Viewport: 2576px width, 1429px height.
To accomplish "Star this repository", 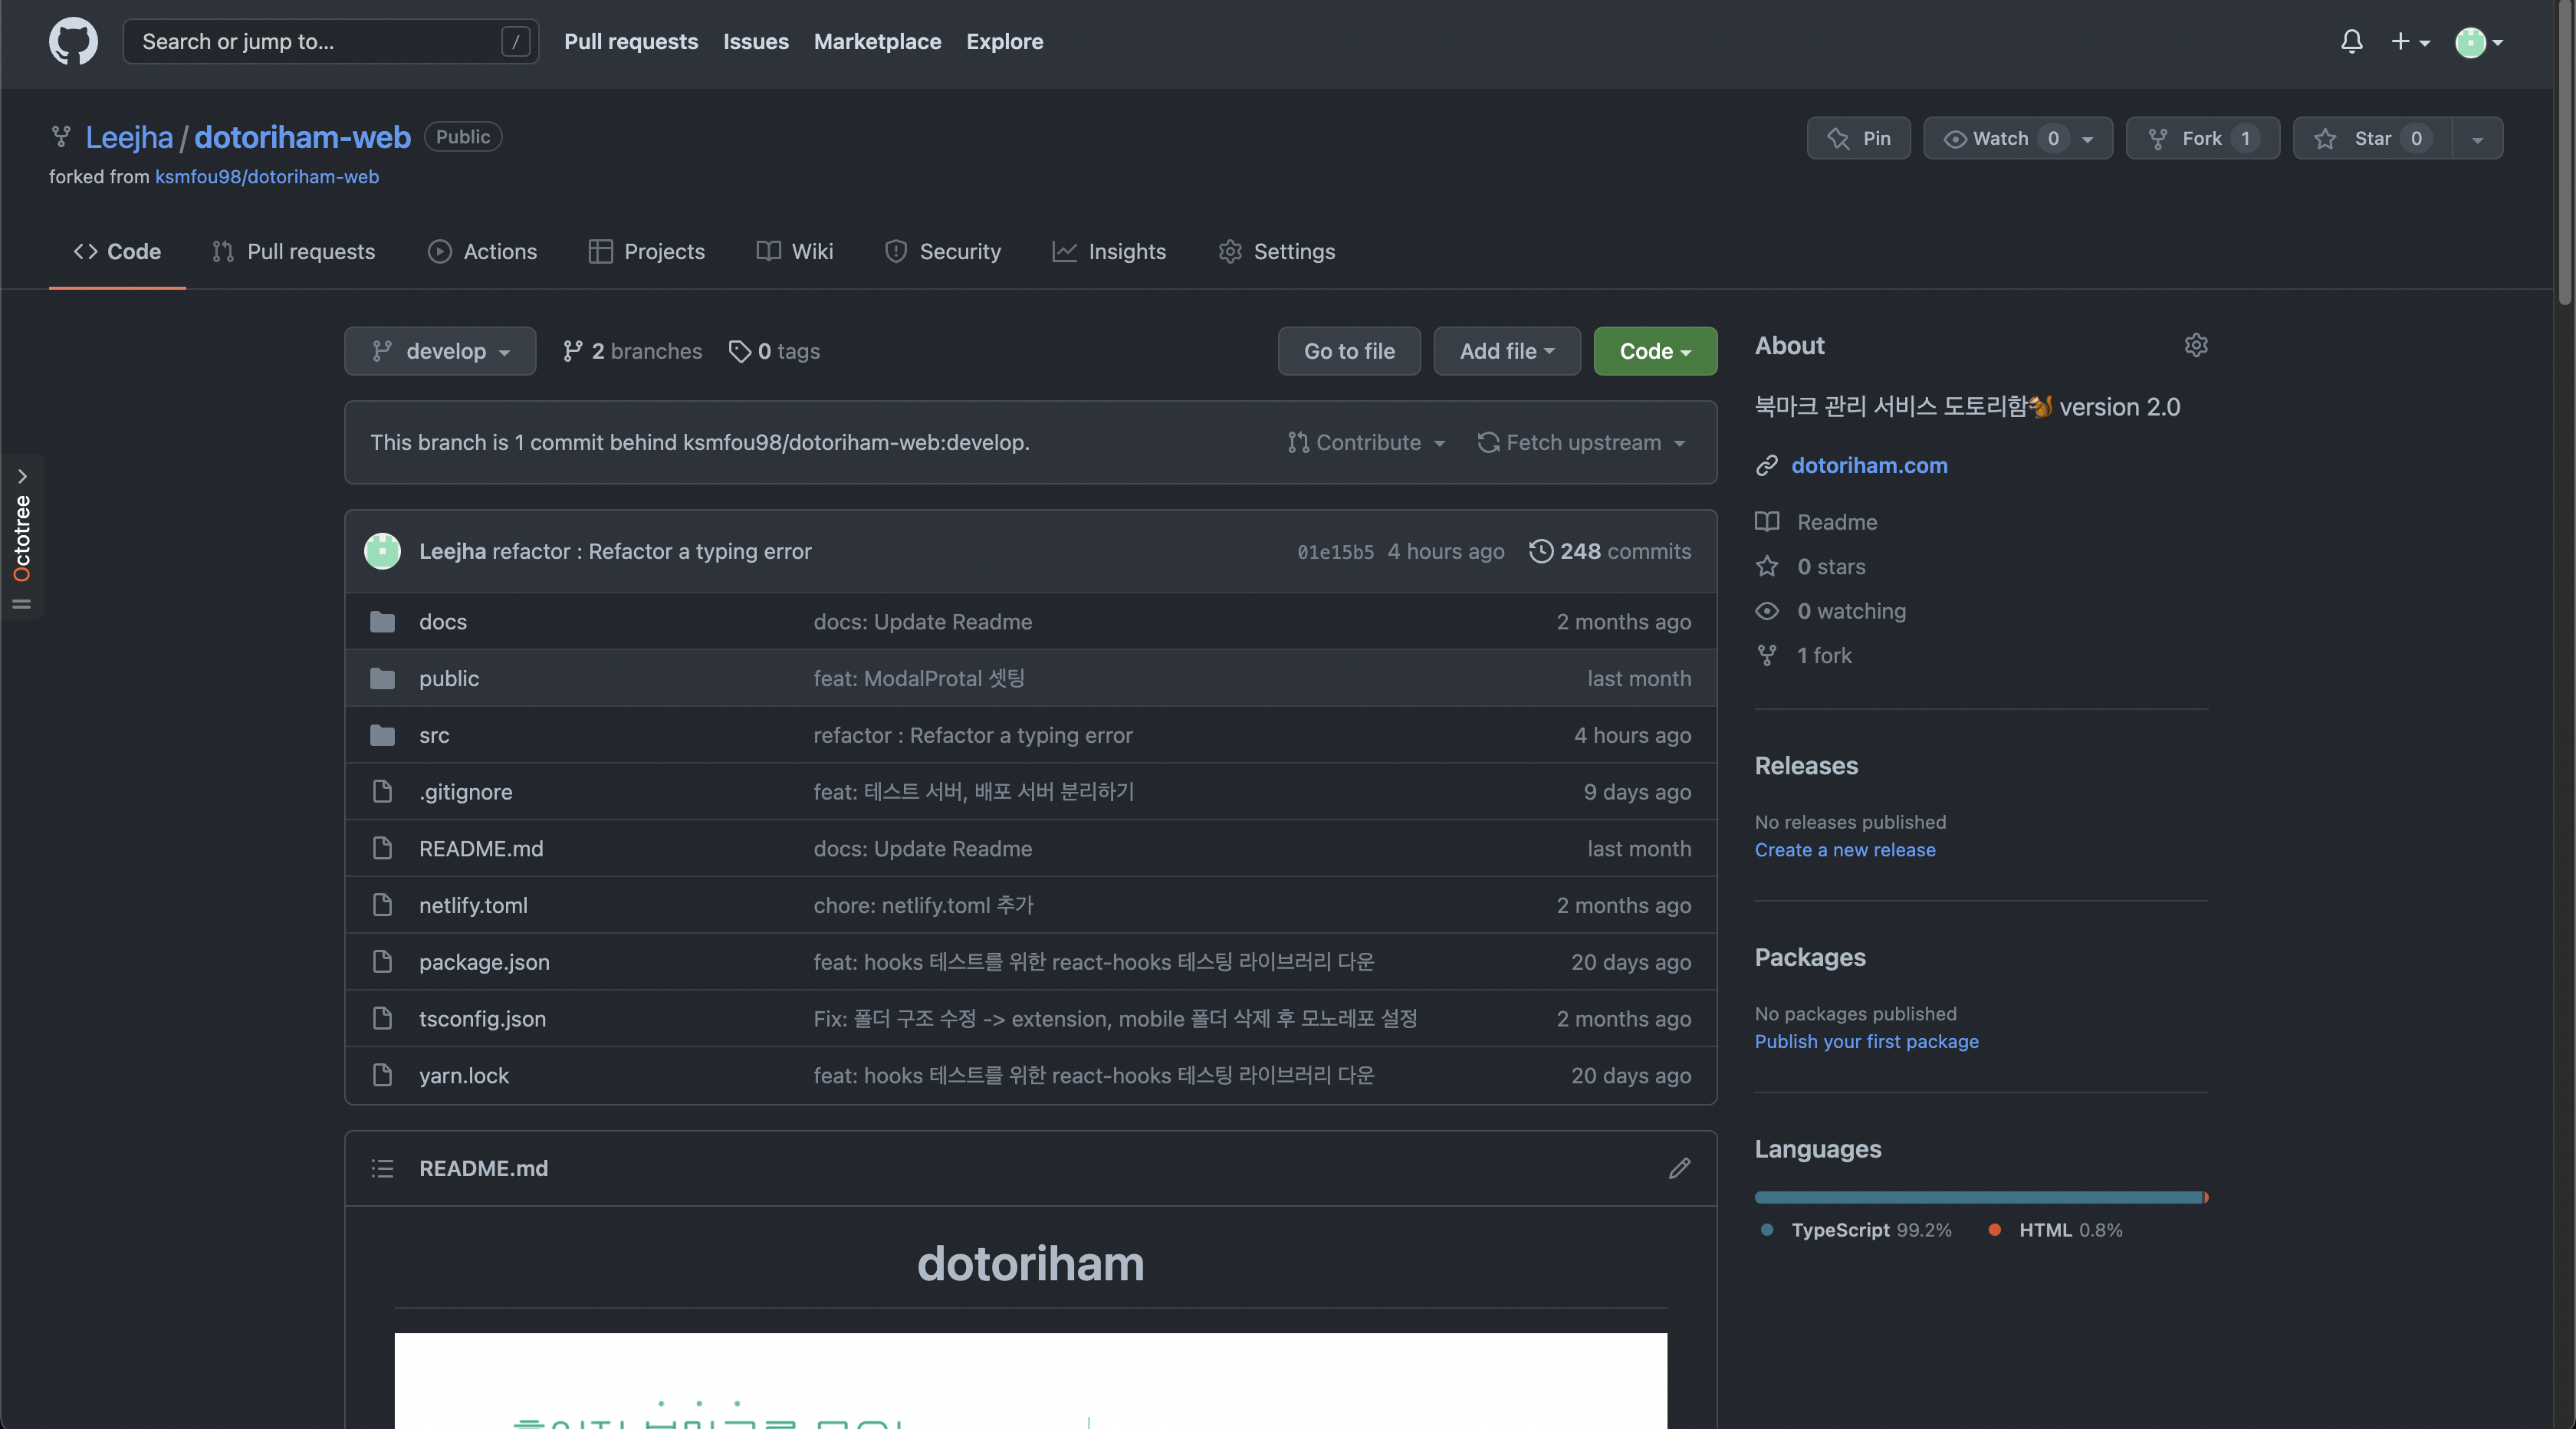I will coord(2372,138).
